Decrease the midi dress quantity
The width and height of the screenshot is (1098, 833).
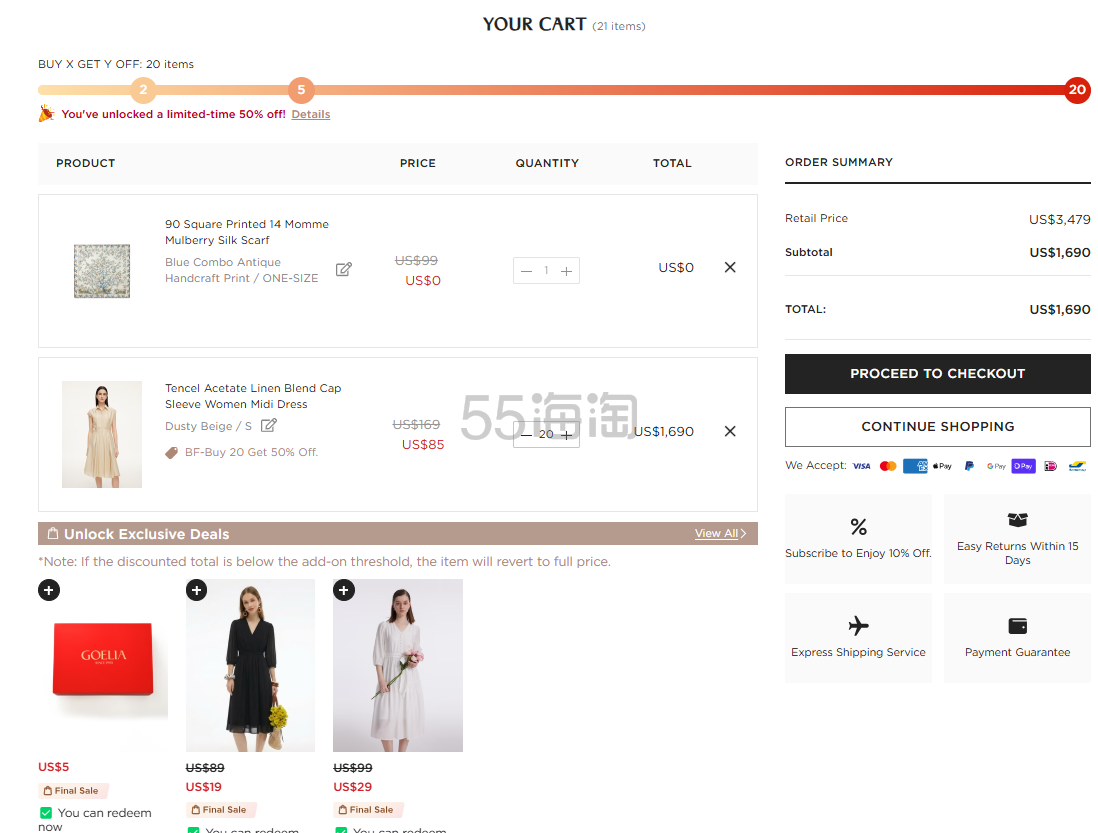point(526,435)
